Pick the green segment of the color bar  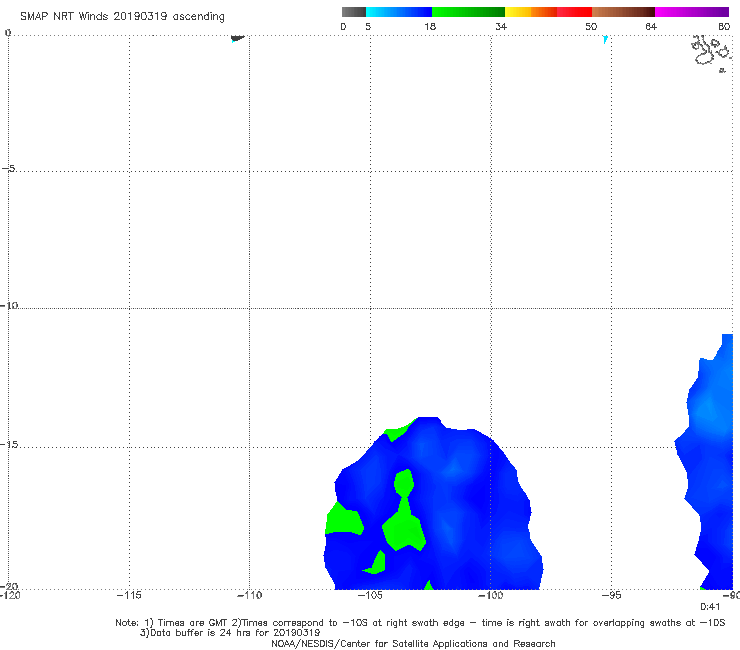tap(468, 12)
